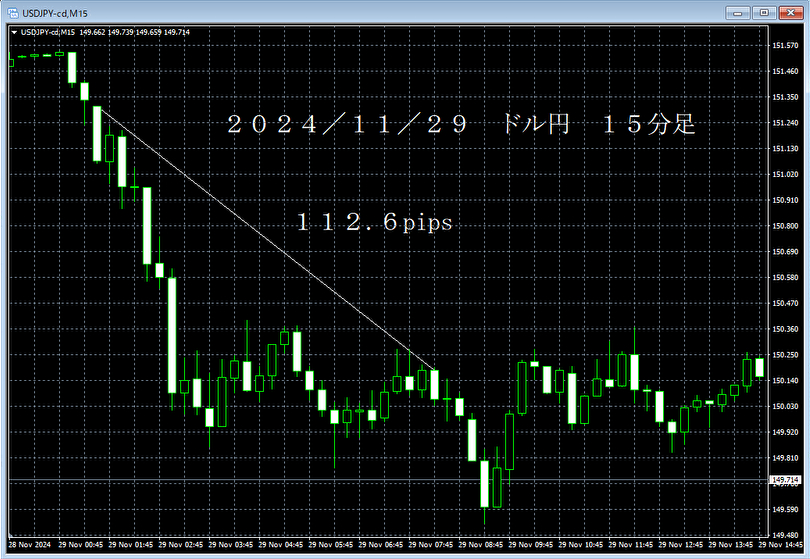This screenshot has height=559, width=810.
Task: Click price level 150.910 on the scale
Action: pyautogui.click(x=785, y=200)
